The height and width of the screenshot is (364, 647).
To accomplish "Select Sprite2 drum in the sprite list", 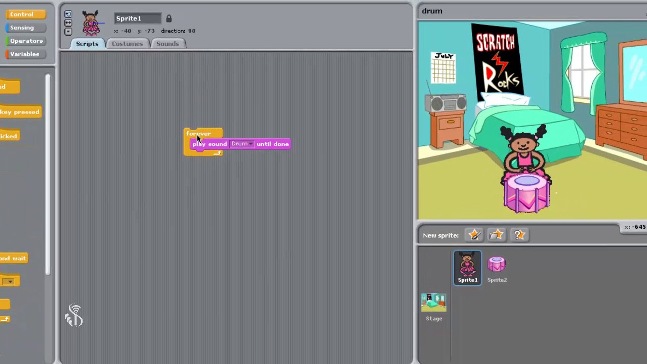I will [x=497, y=269].
